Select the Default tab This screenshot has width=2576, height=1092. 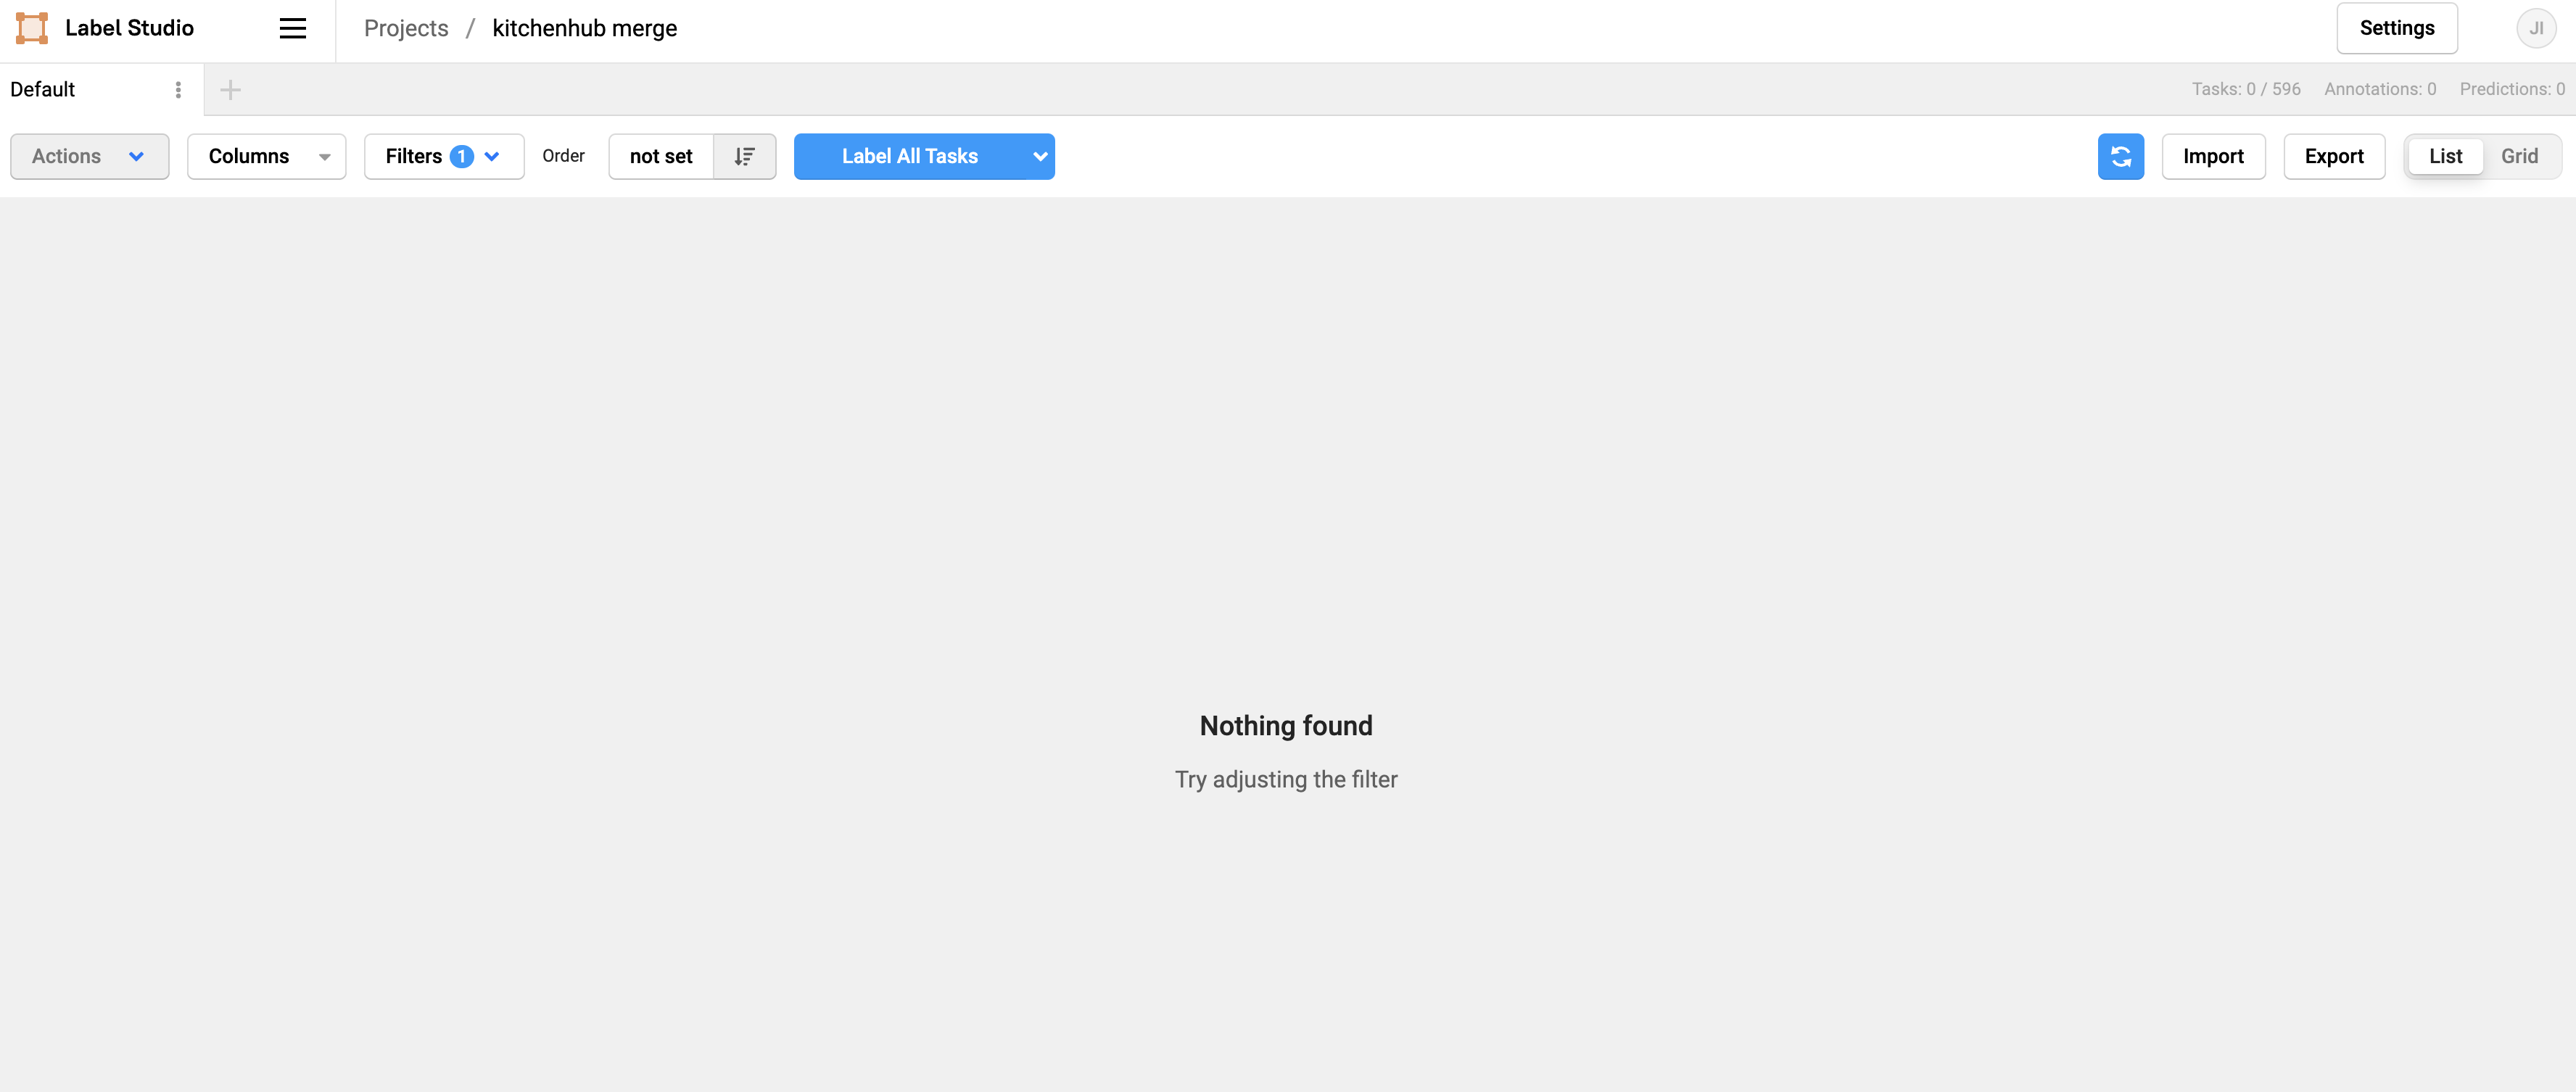pyautogui.click(x=43, y=90)
